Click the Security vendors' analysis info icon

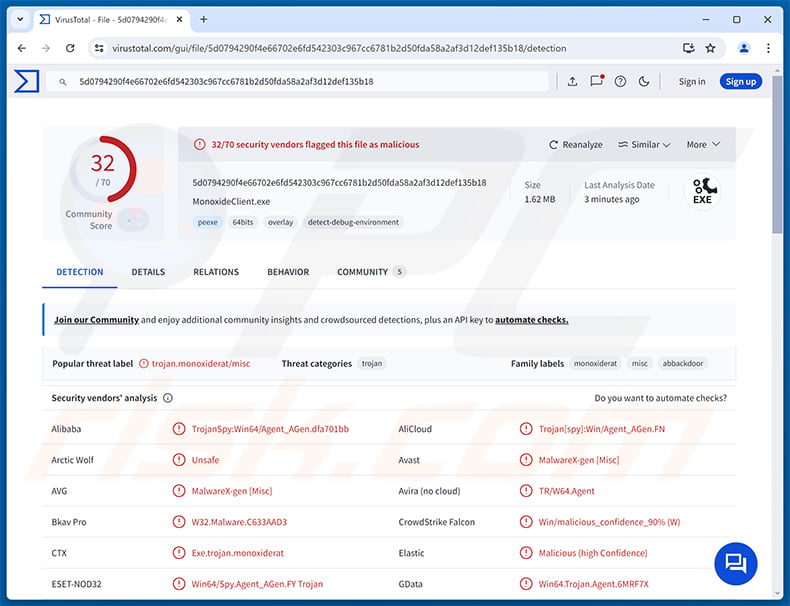tap(168, 398)
